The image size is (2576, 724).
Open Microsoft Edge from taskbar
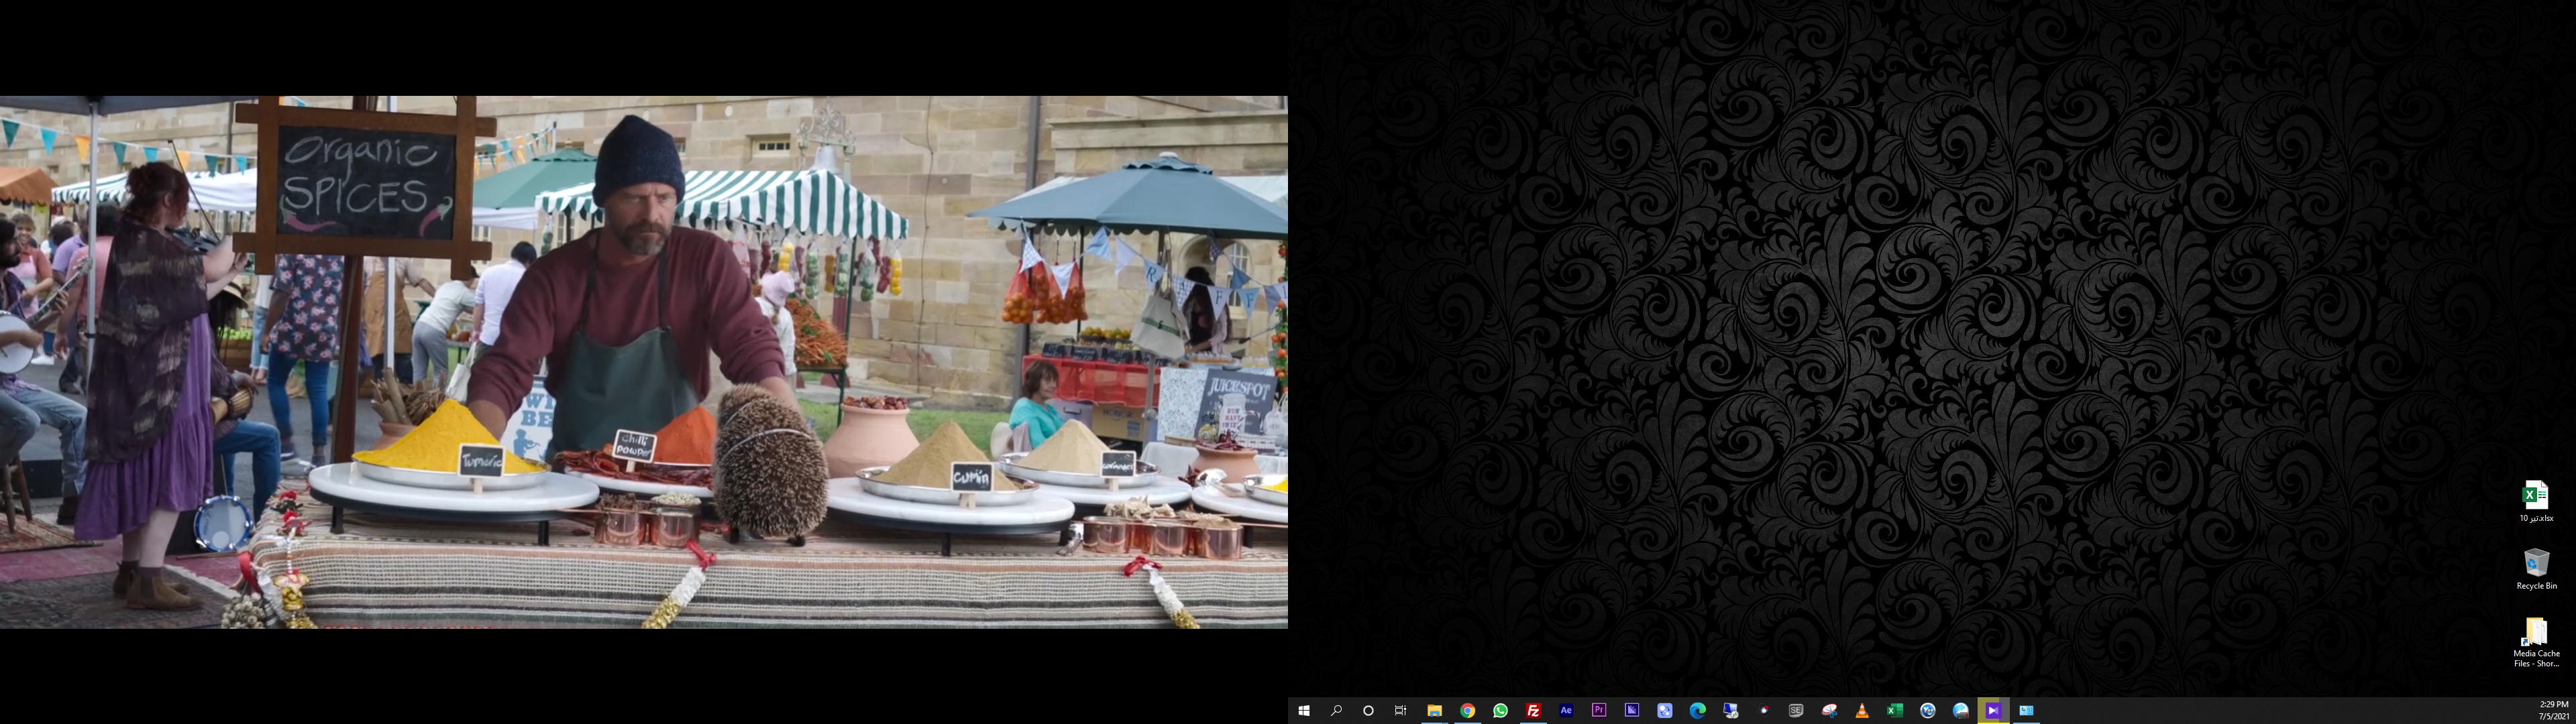point(1697,711)
